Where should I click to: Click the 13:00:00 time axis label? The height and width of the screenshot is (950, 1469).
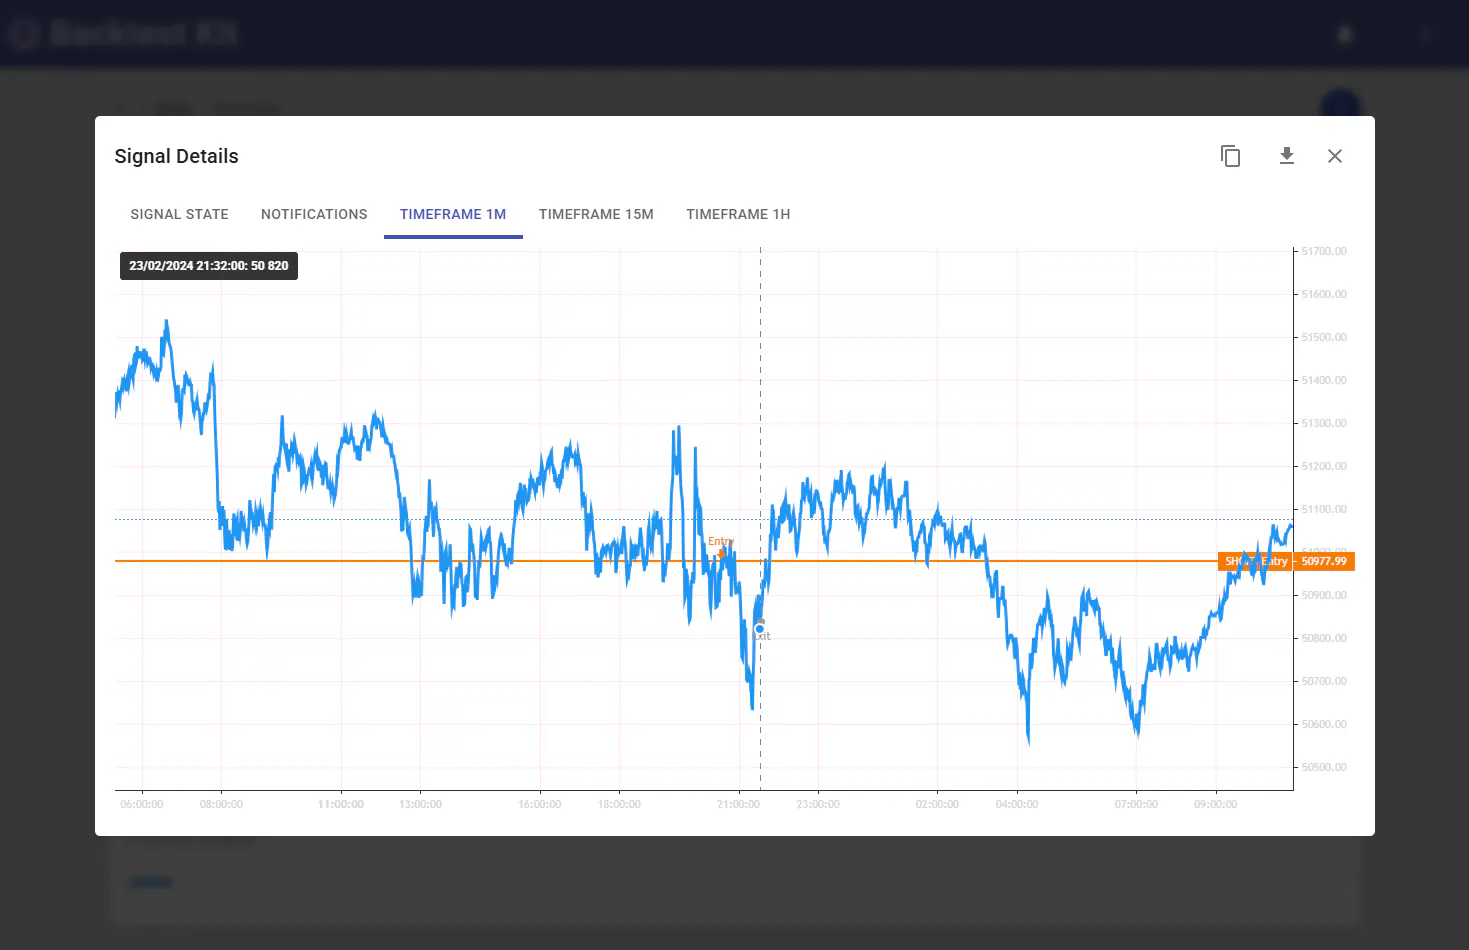[x=420, y=804]
